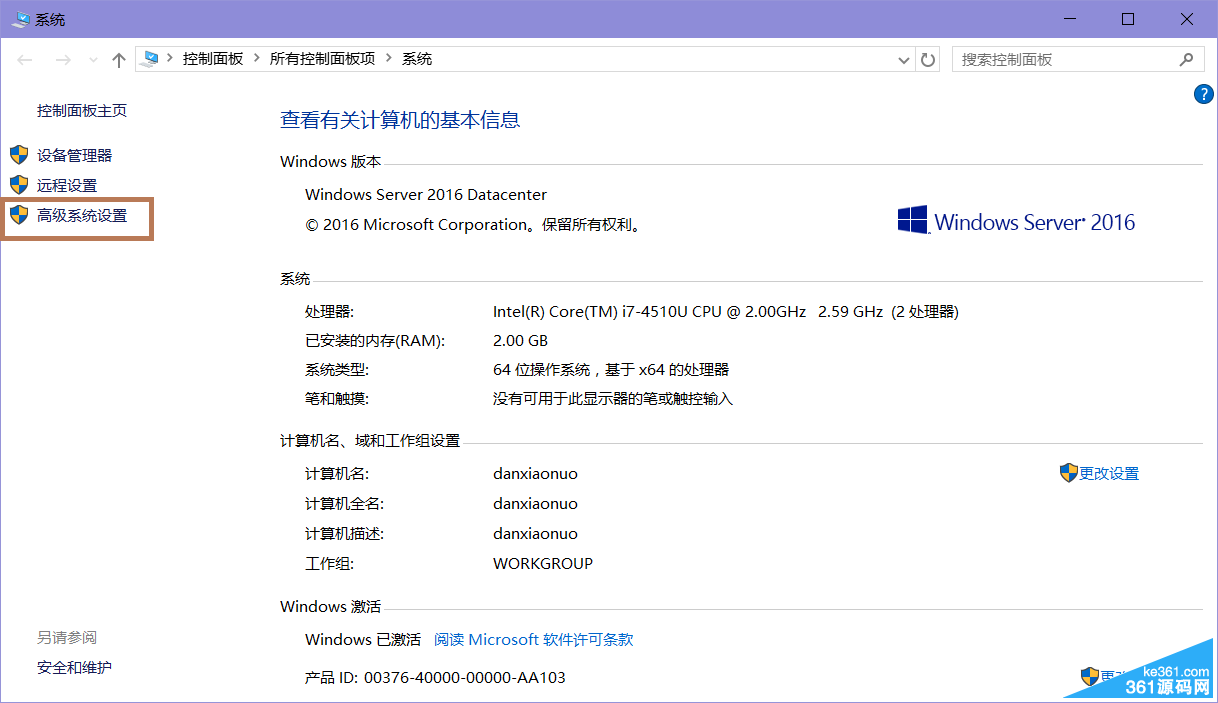Select the 系统 breadcrumb in address bar
The image size is (1218, 703).
[417, 59]
